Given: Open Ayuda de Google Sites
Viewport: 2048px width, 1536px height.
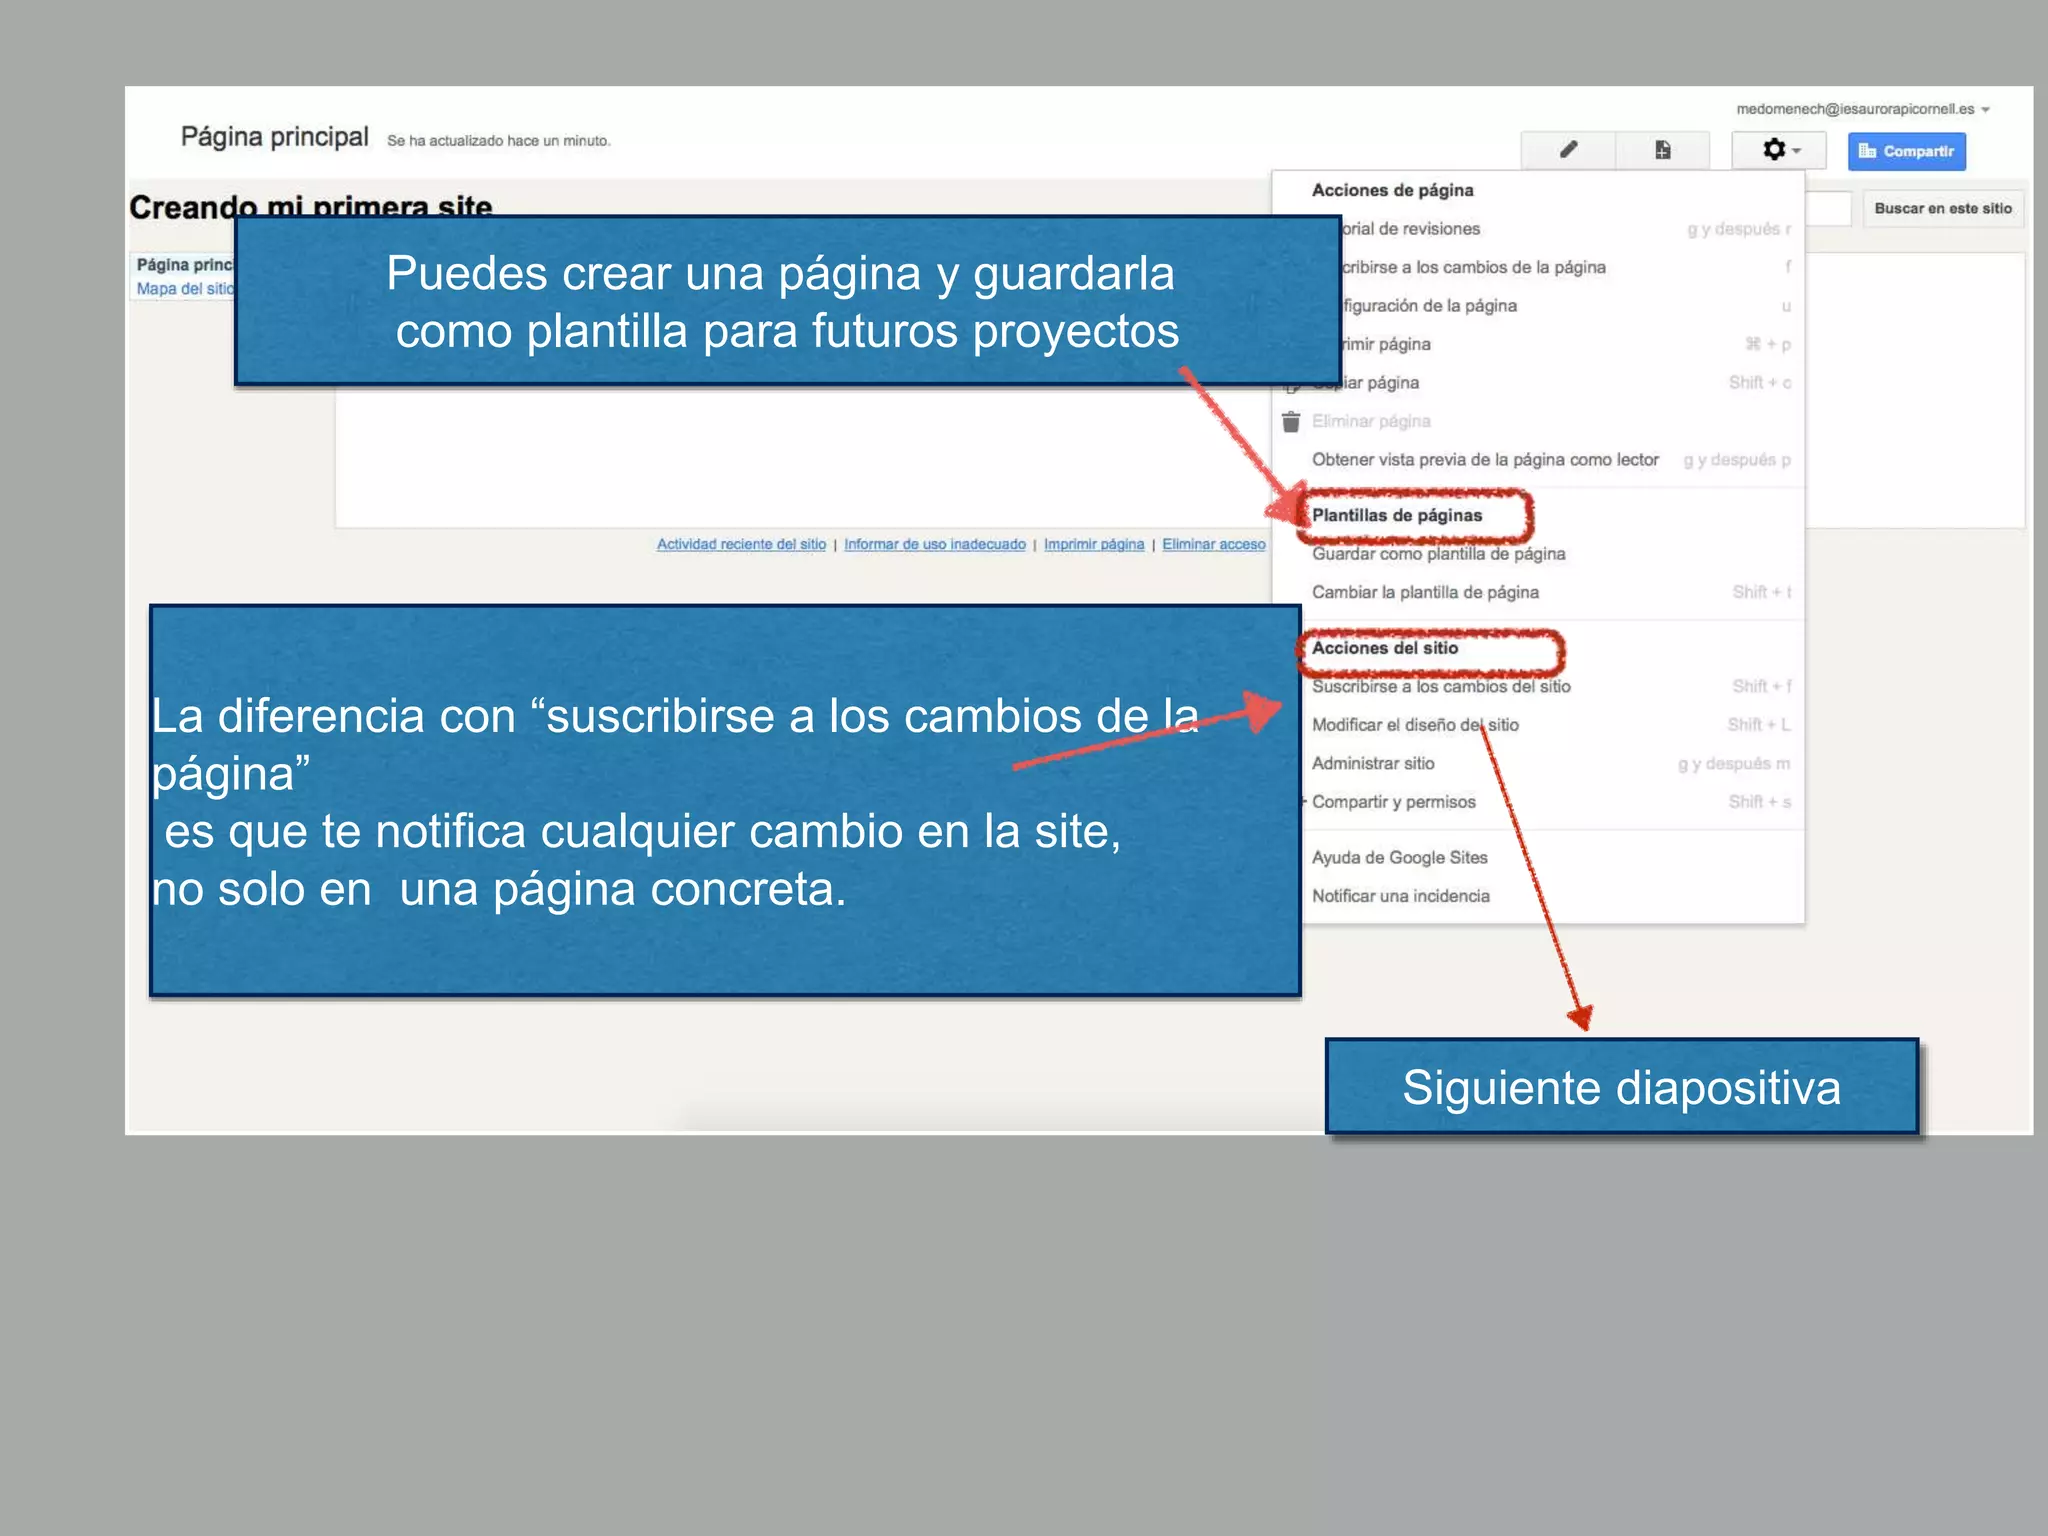Looking at the screenshot, I should [1552, 858].
